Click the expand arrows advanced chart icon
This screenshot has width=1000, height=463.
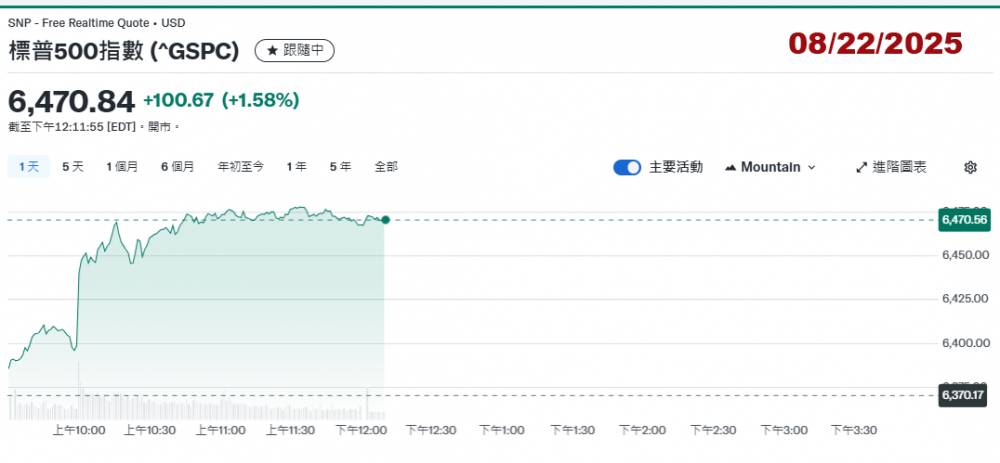pyautogui.click(x=861, y=167)
